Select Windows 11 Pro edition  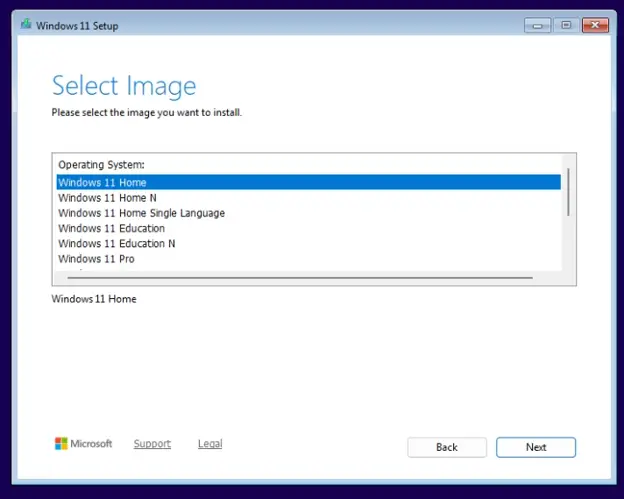[308, 259]
